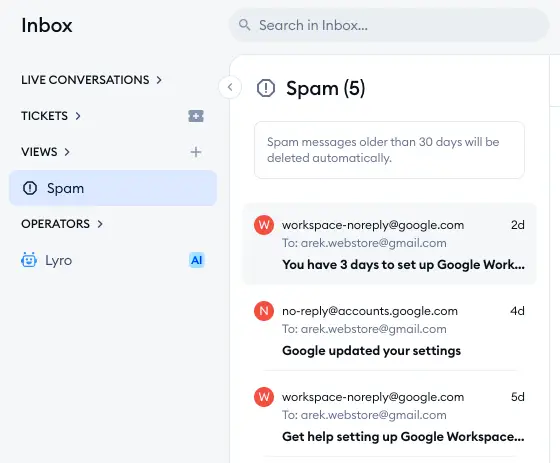Screen dimensions: 560x463
Task: Click the AI badge next to Lyro
Action: [x=196, y=260]
